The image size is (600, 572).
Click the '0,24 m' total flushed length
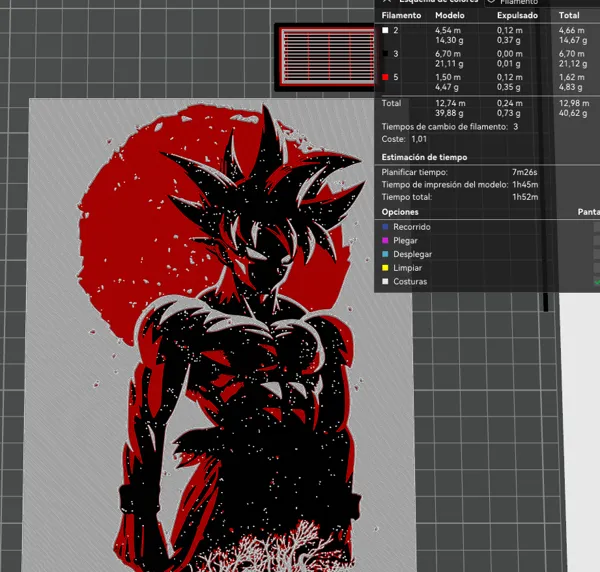pyautogui.click(x=509, y=103)
